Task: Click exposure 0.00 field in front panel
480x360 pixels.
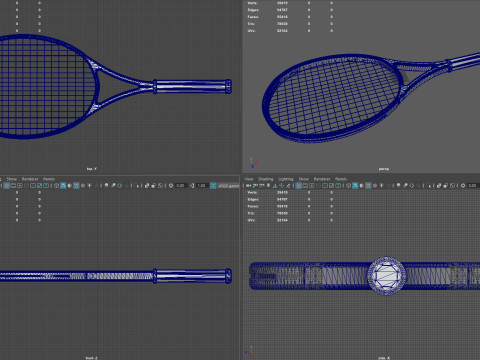Action: click(181, 186)
